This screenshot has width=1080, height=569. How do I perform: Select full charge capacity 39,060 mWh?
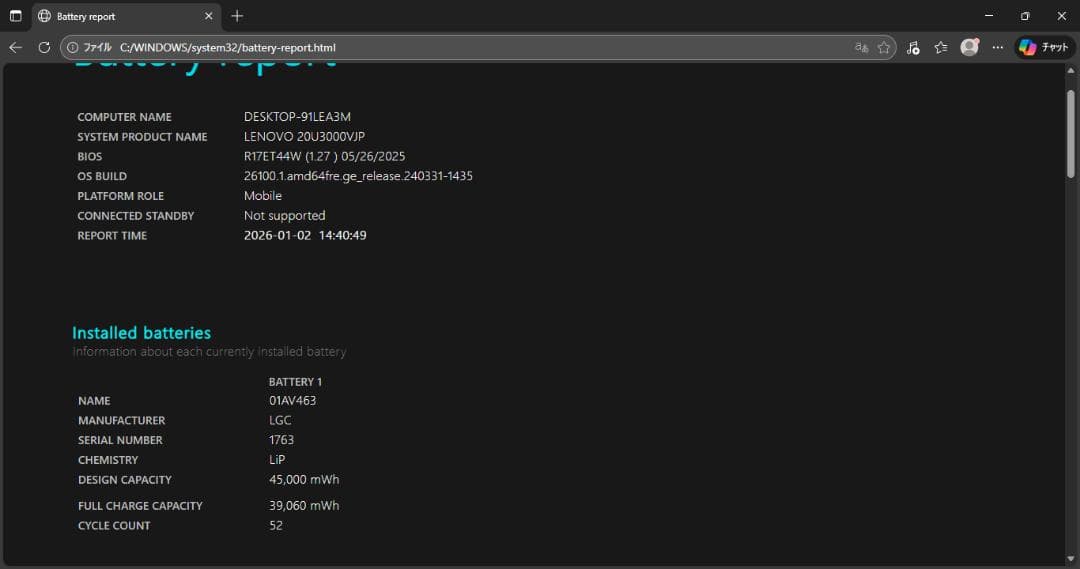[304, 506]
